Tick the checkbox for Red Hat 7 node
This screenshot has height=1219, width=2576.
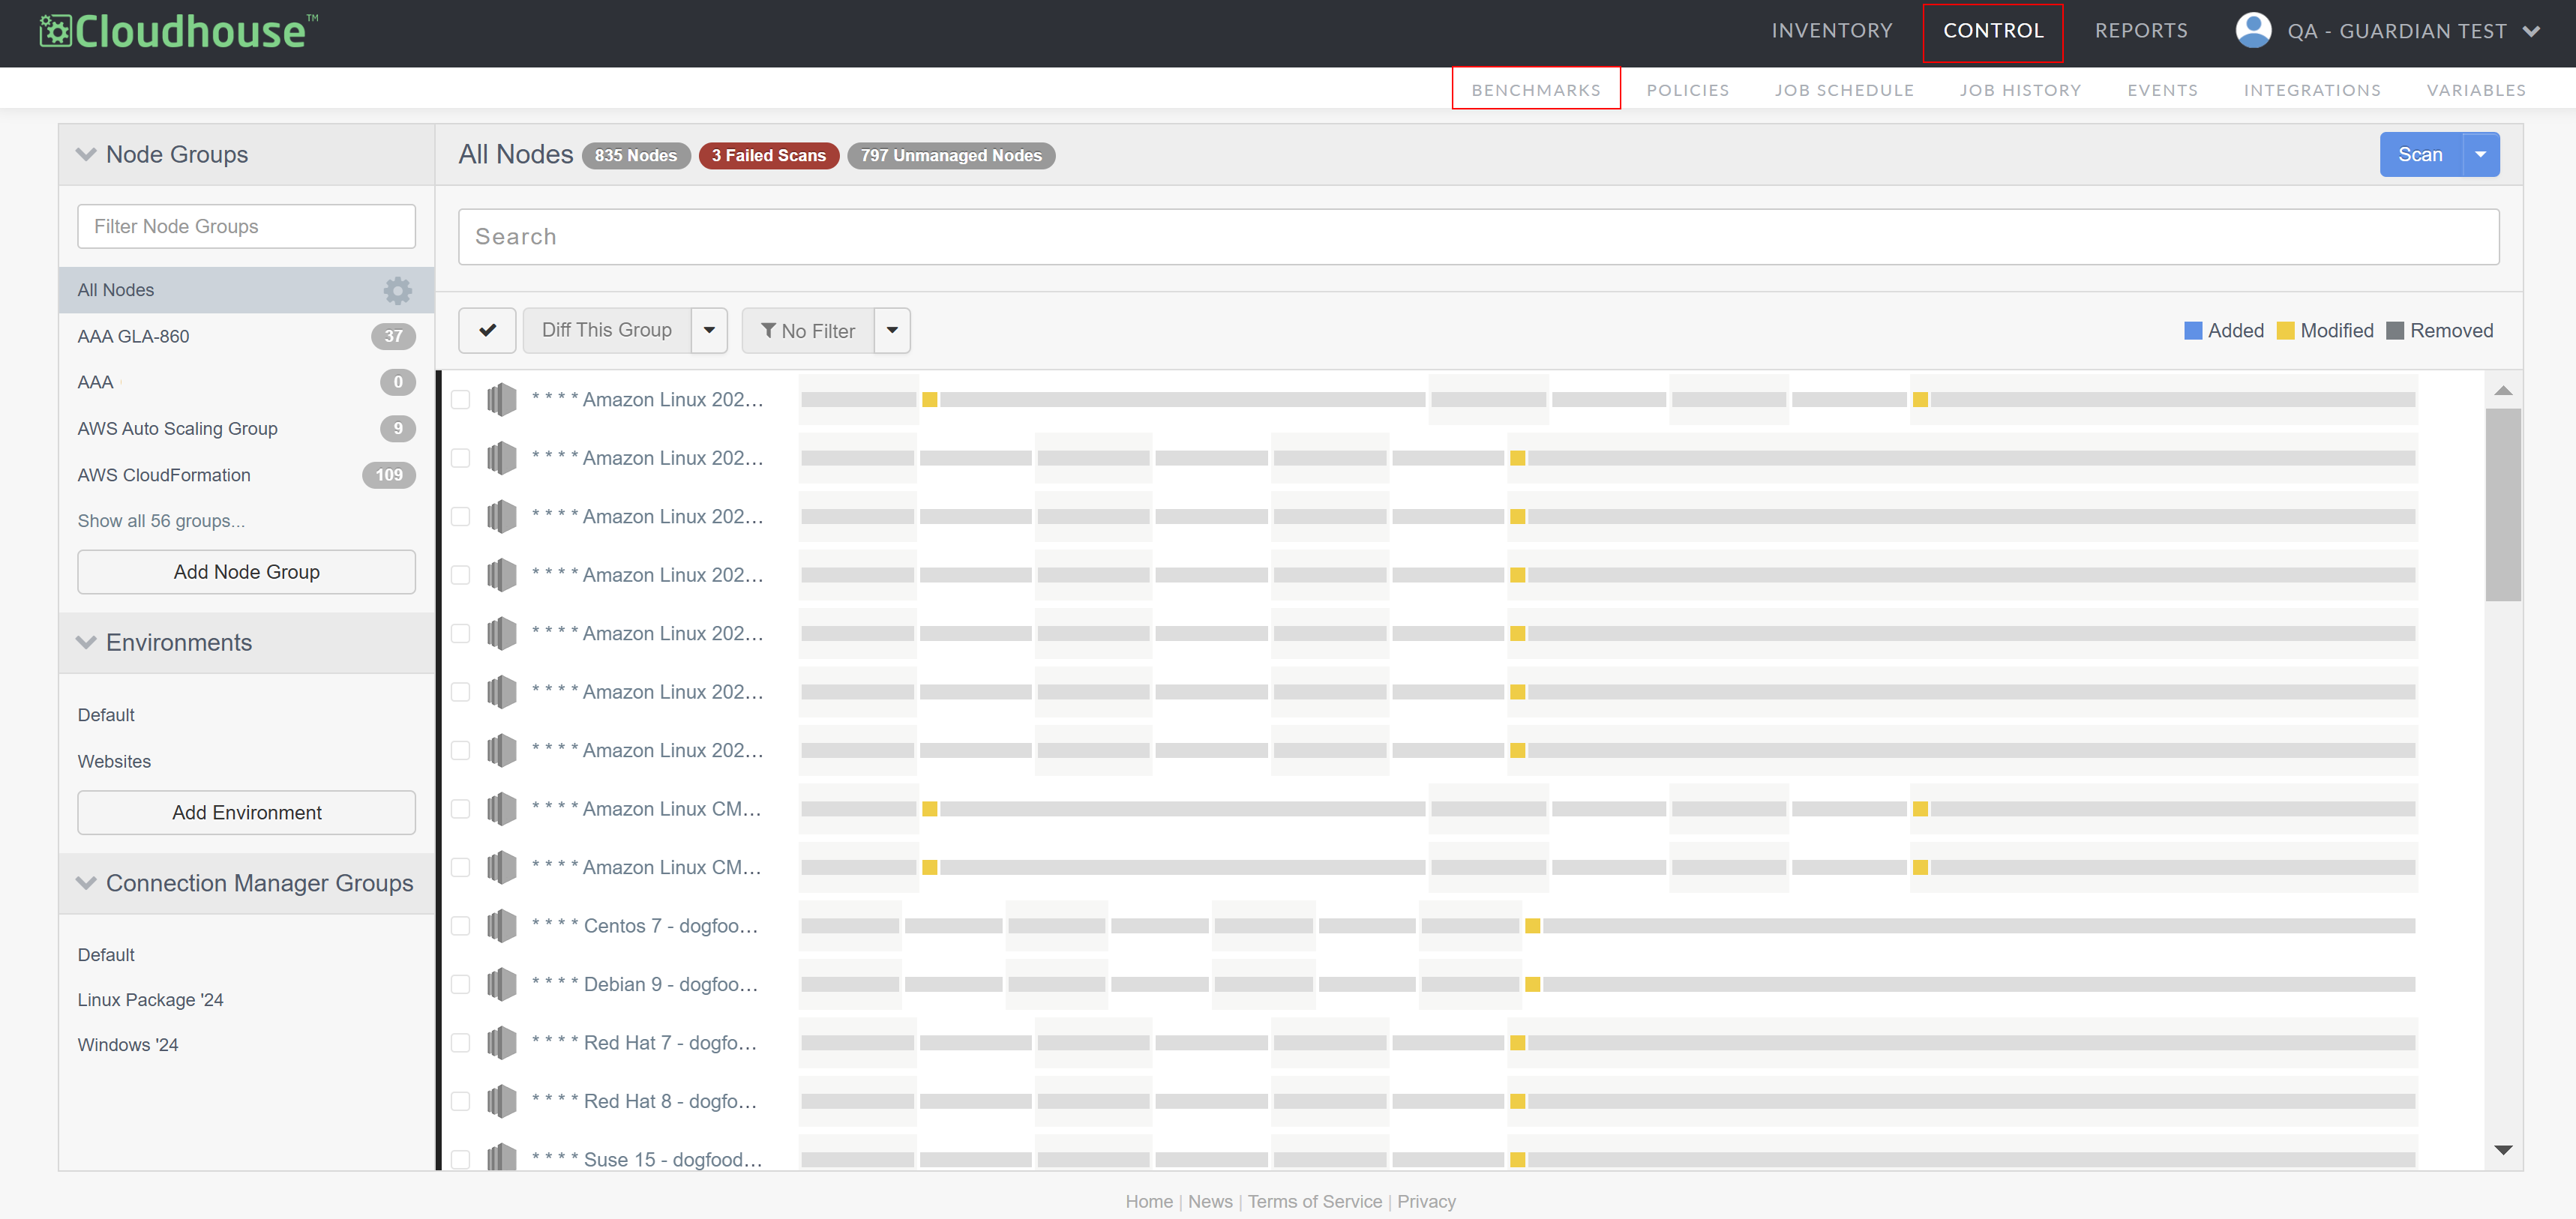460,1043
